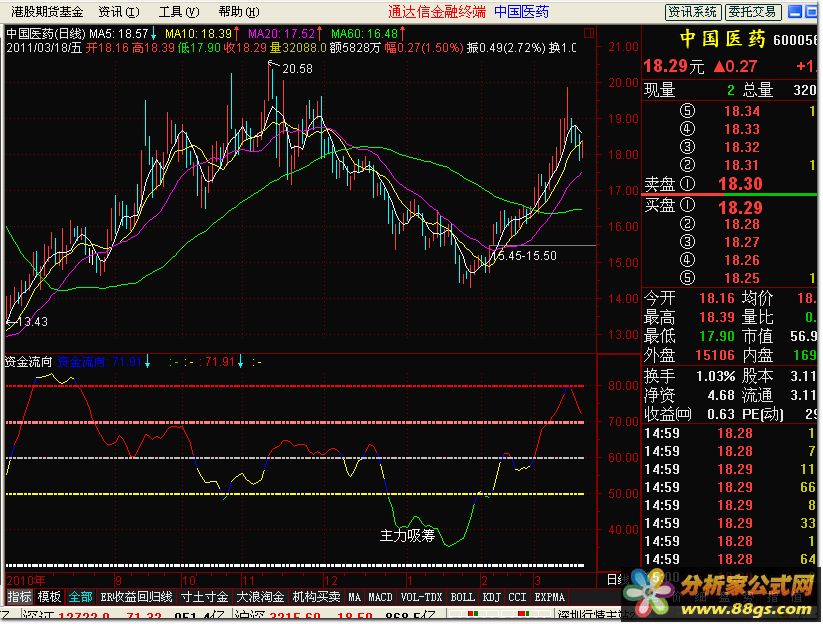Click sell level ④ price 18.33
Screen dimensions: 823x624
click(x=741, y=129)
